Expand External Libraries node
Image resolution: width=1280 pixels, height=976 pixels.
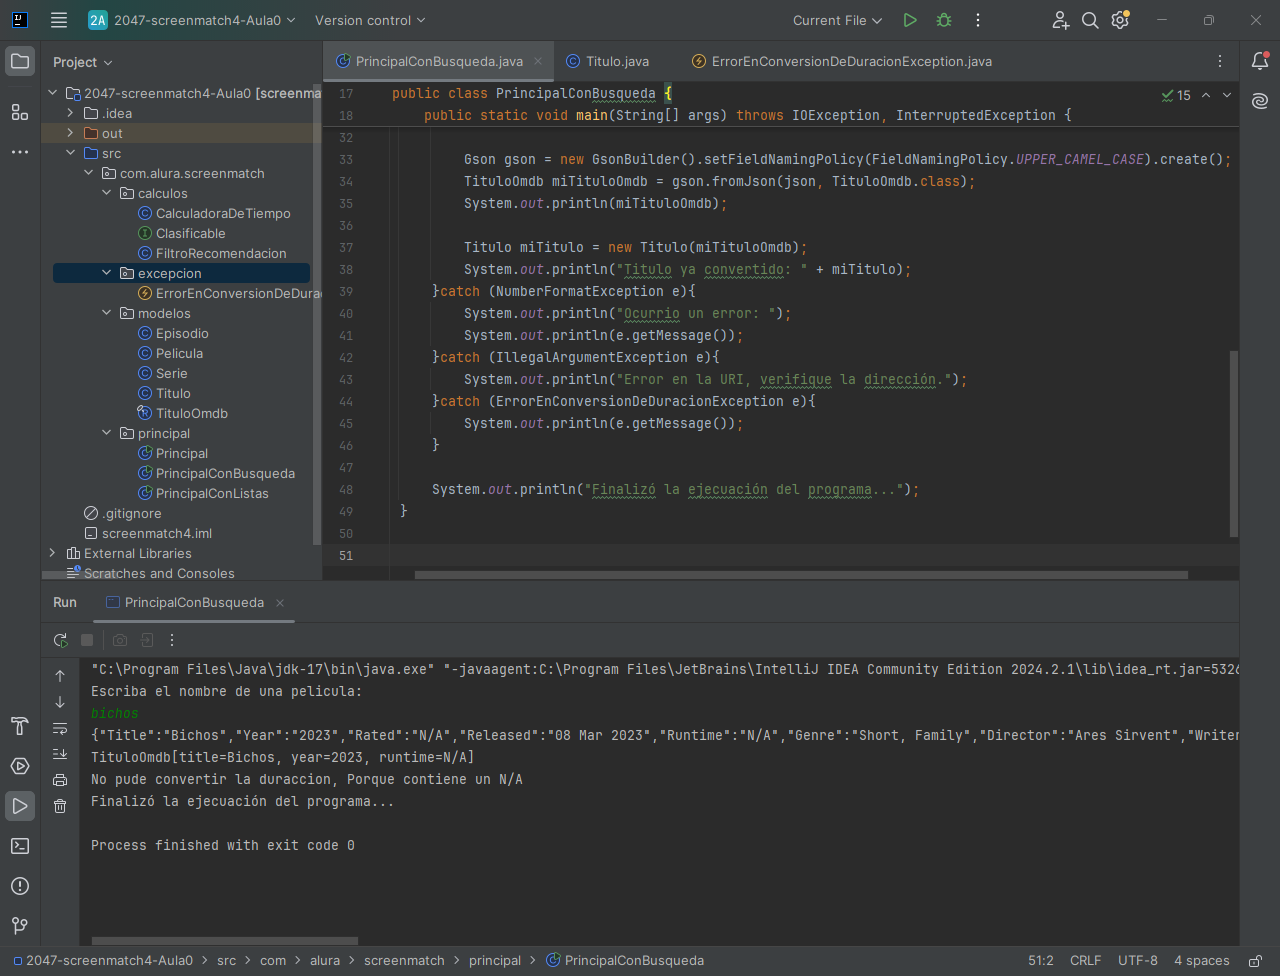pos(52,553)
